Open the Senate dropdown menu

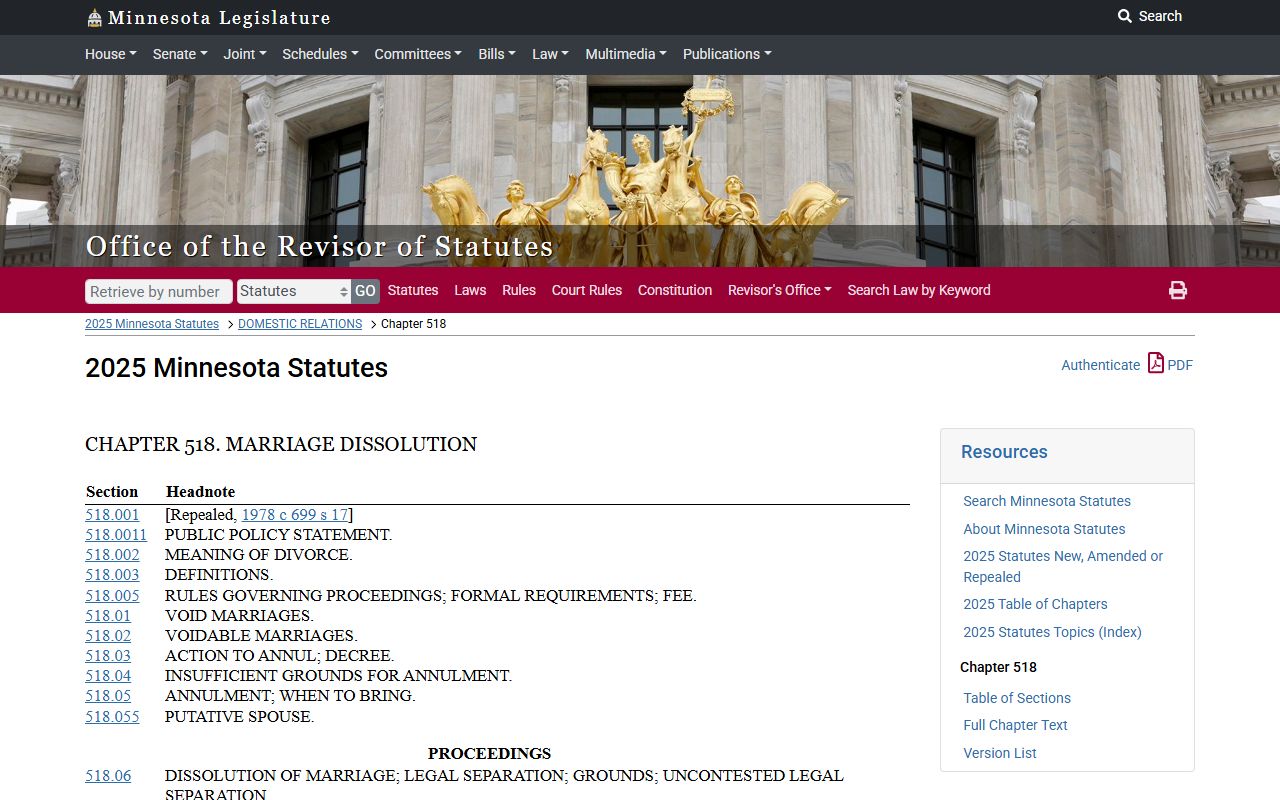tap(180, 54)
